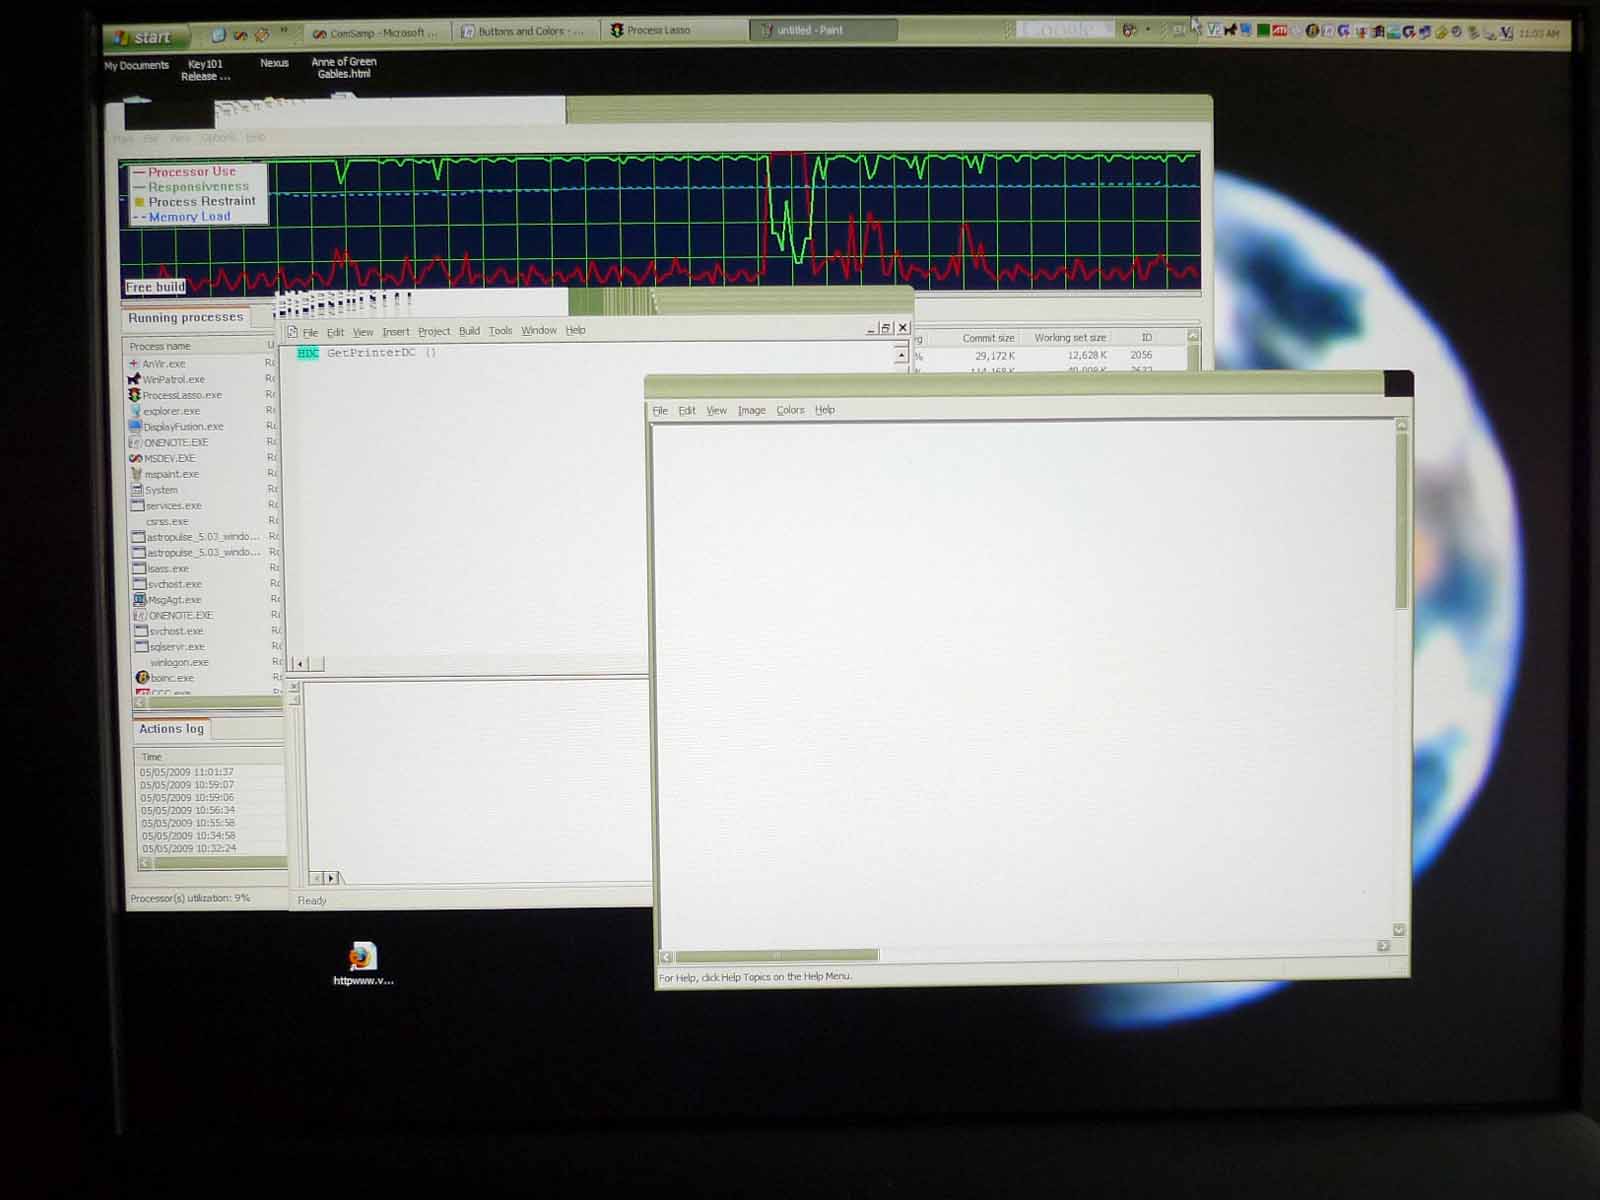Sort by the Working set size column

click(x=1069, y=338)
